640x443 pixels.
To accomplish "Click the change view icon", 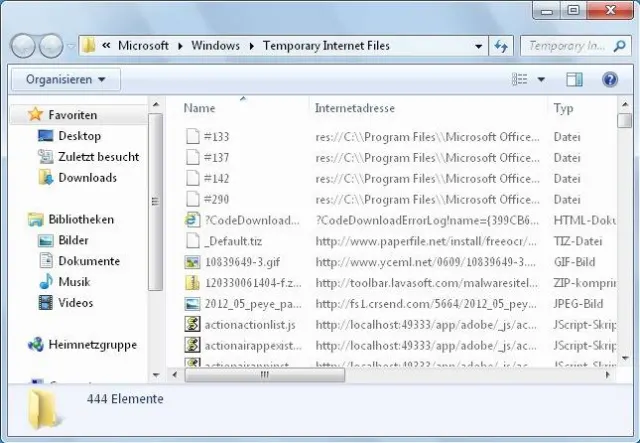I will point(520,79).
